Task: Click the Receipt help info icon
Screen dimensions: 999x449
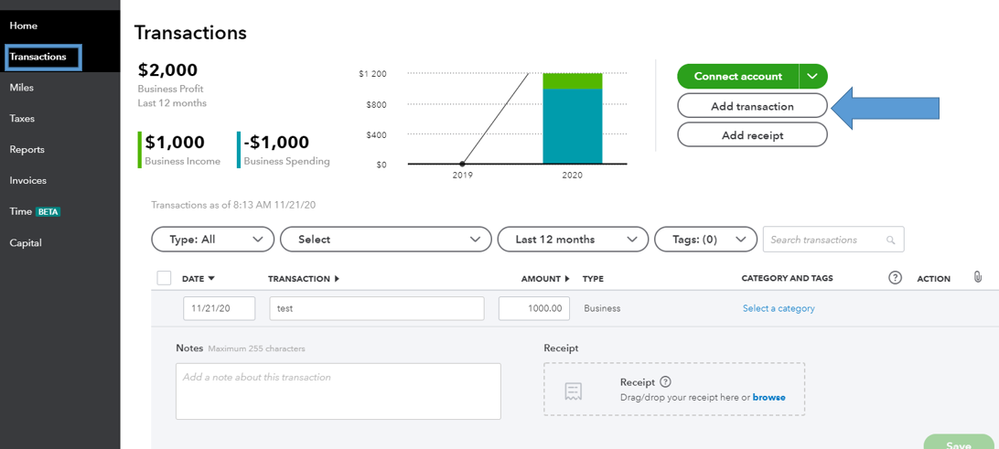Action: [666, 381]
